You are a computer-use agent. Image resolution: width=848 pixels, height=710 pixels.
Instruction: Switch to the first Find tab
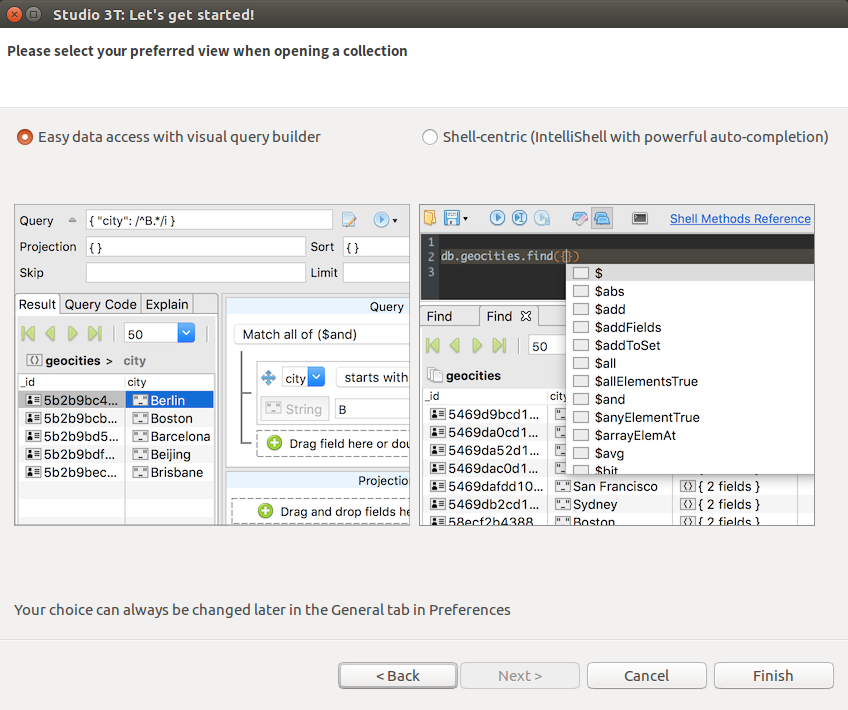click(449, 316)
